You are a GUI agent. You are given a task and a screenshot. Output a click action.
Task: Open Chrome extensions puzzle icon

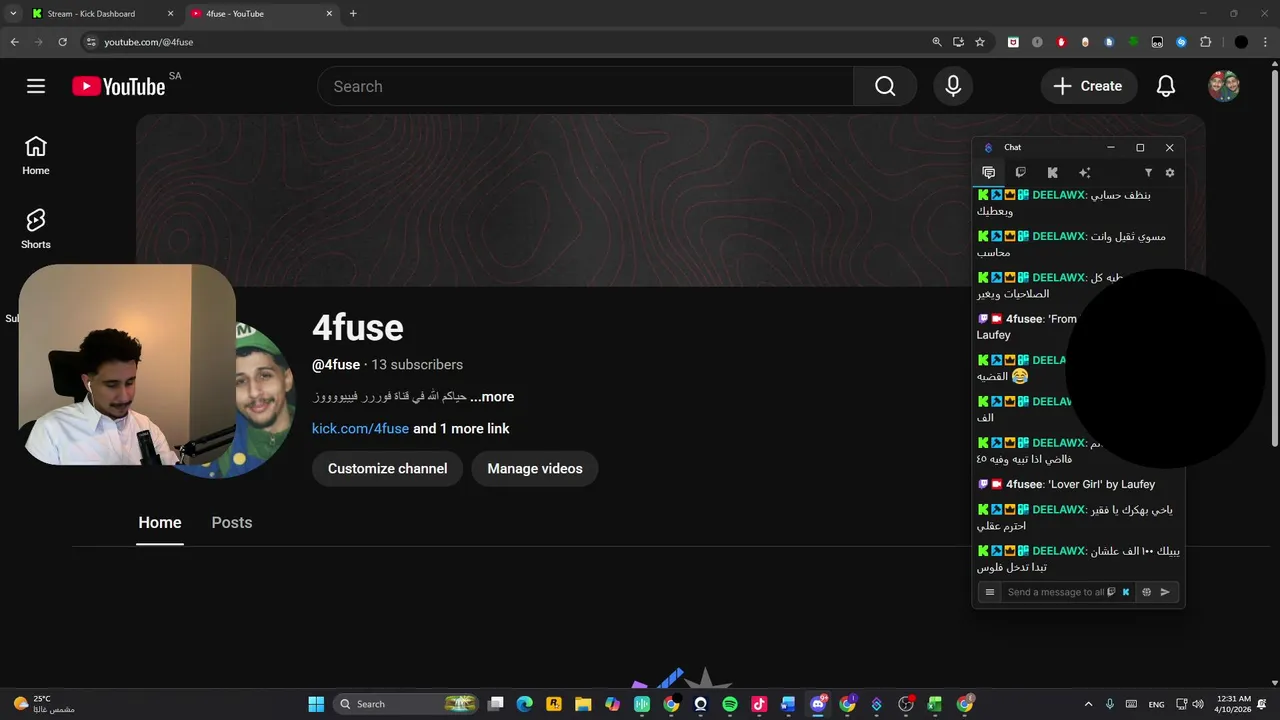(1205, 42)
